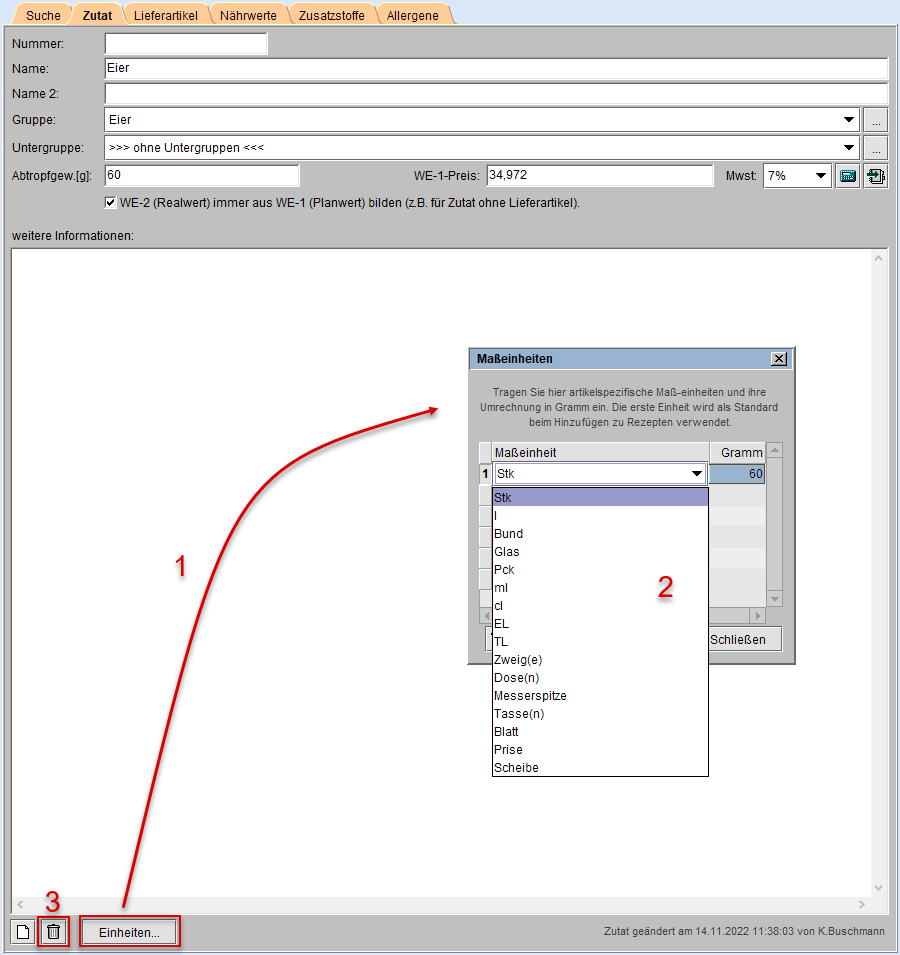The image size is (900, 955).
Task: Close the Maßeinheiten dialog with X
Action: point(779,359)
